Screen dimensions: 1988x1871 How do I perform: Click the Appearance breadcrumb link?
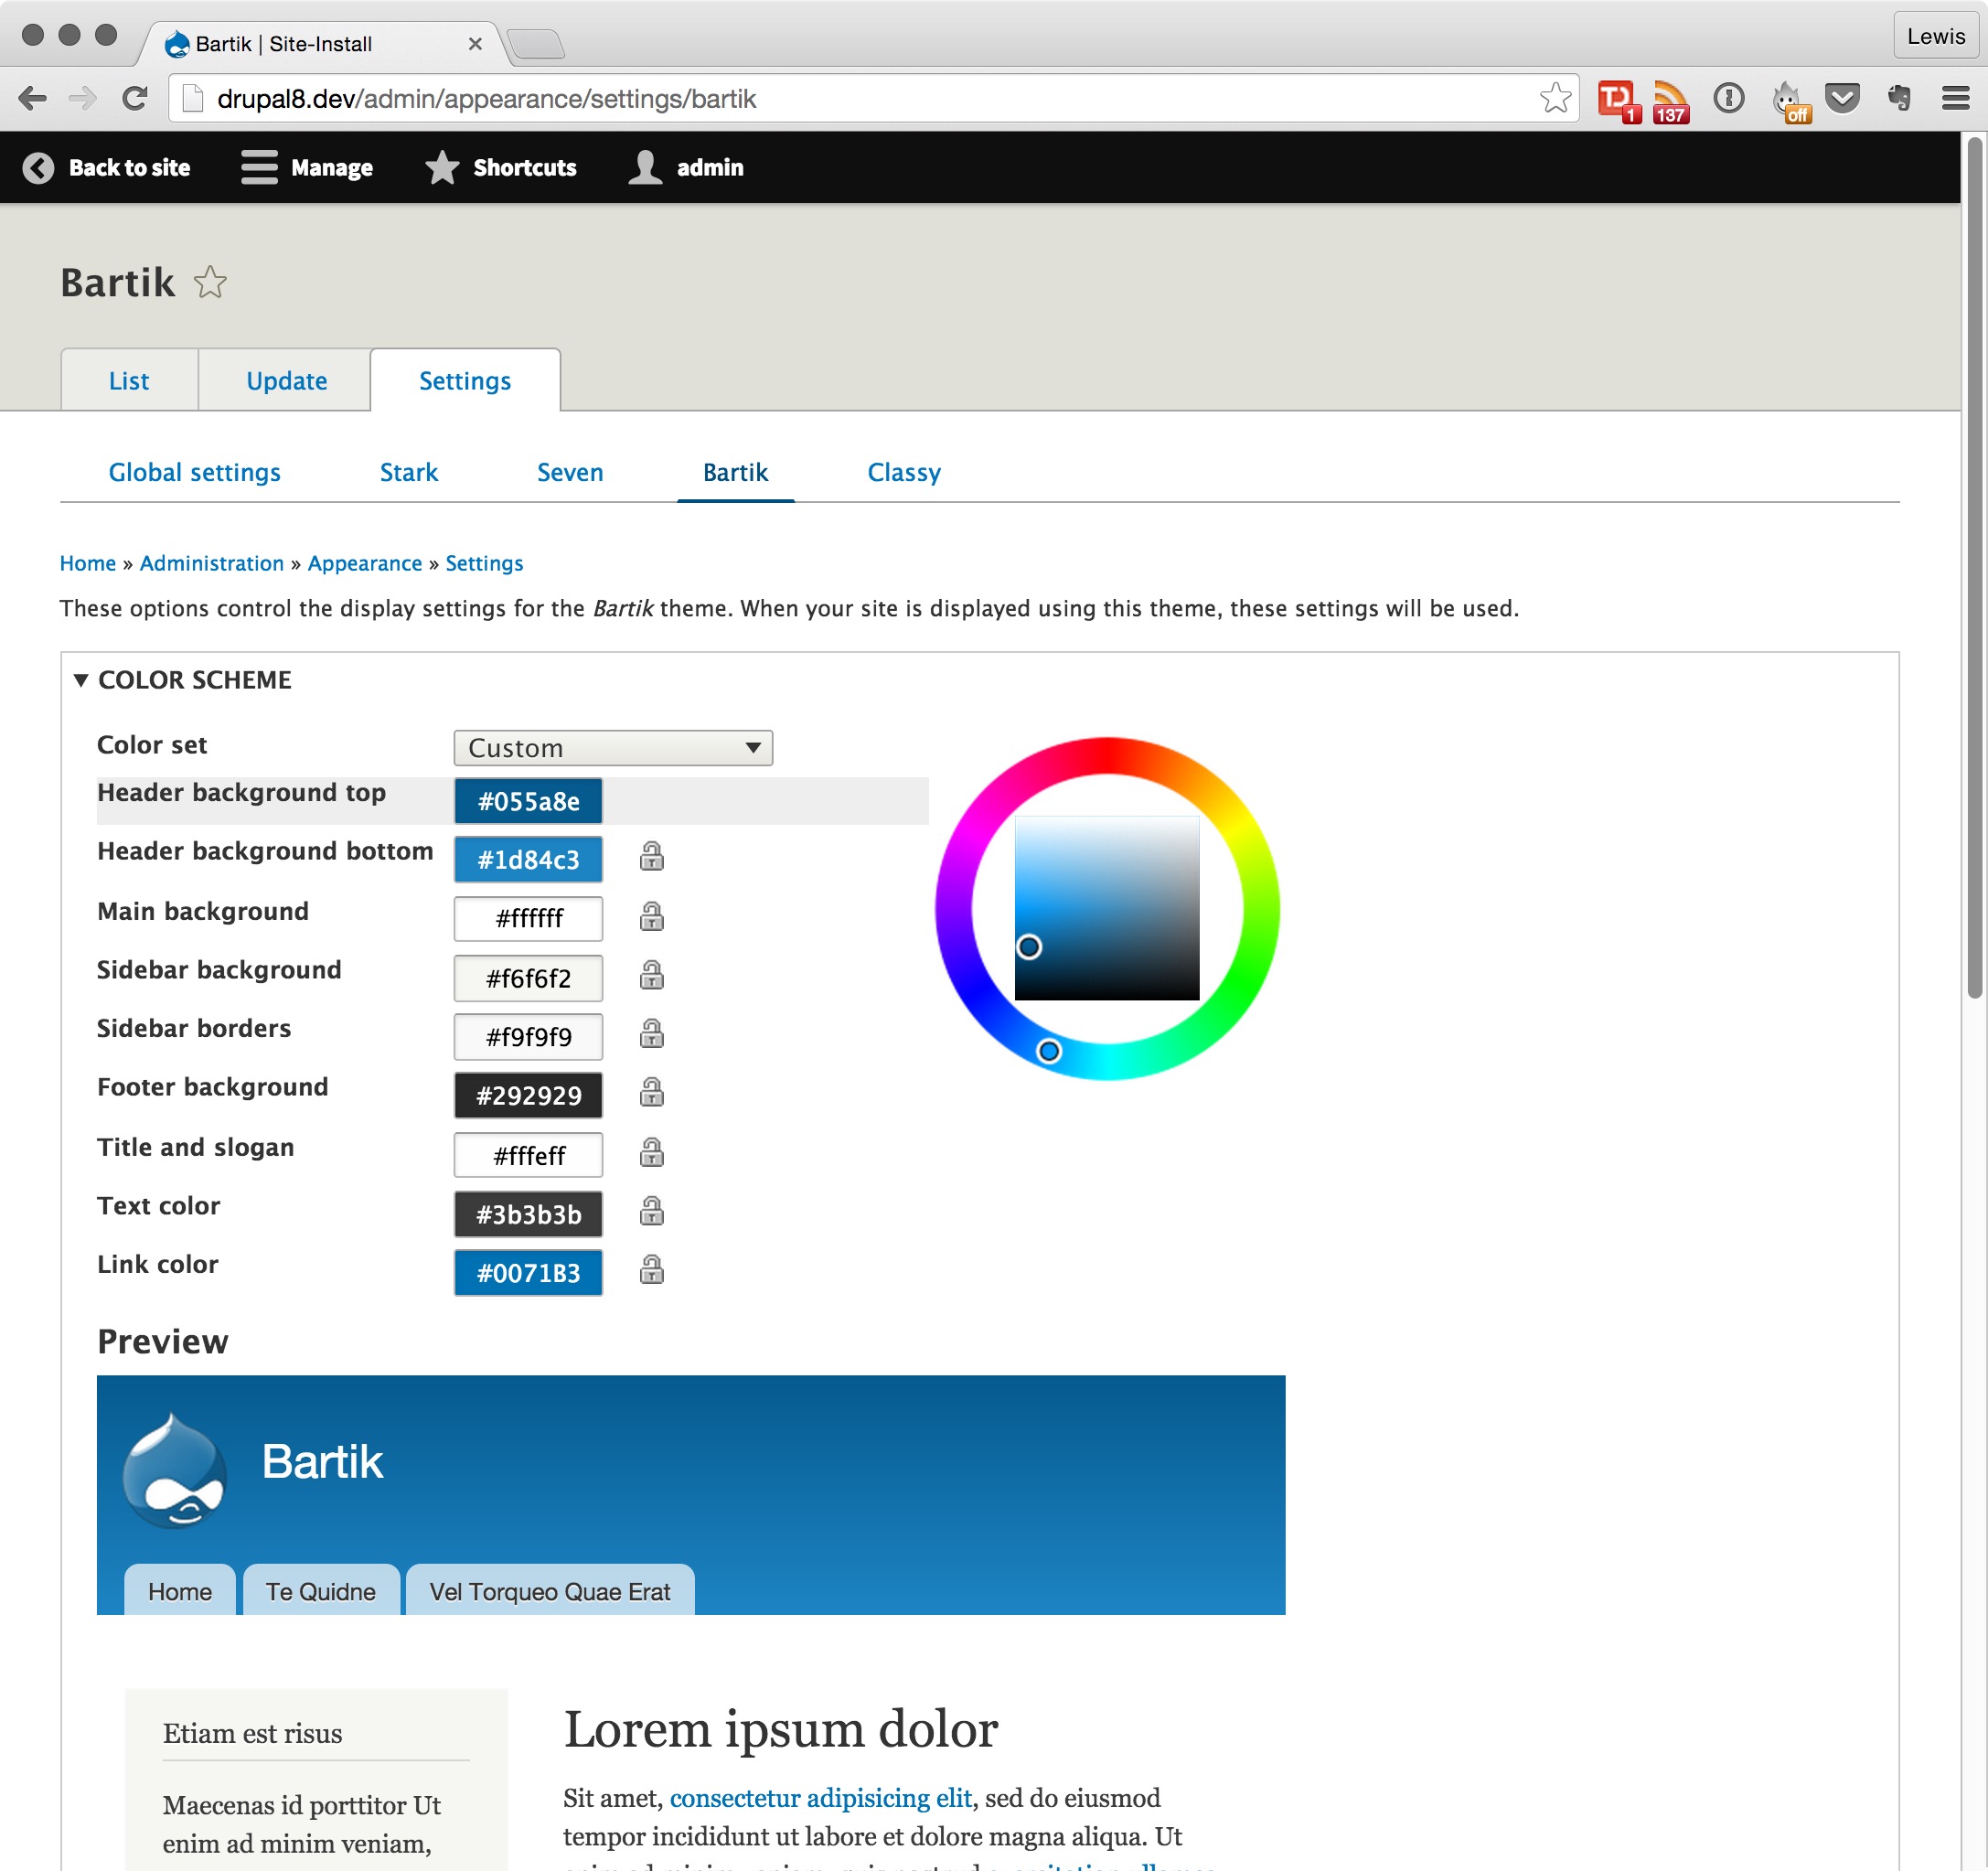[x=365, y=563]
